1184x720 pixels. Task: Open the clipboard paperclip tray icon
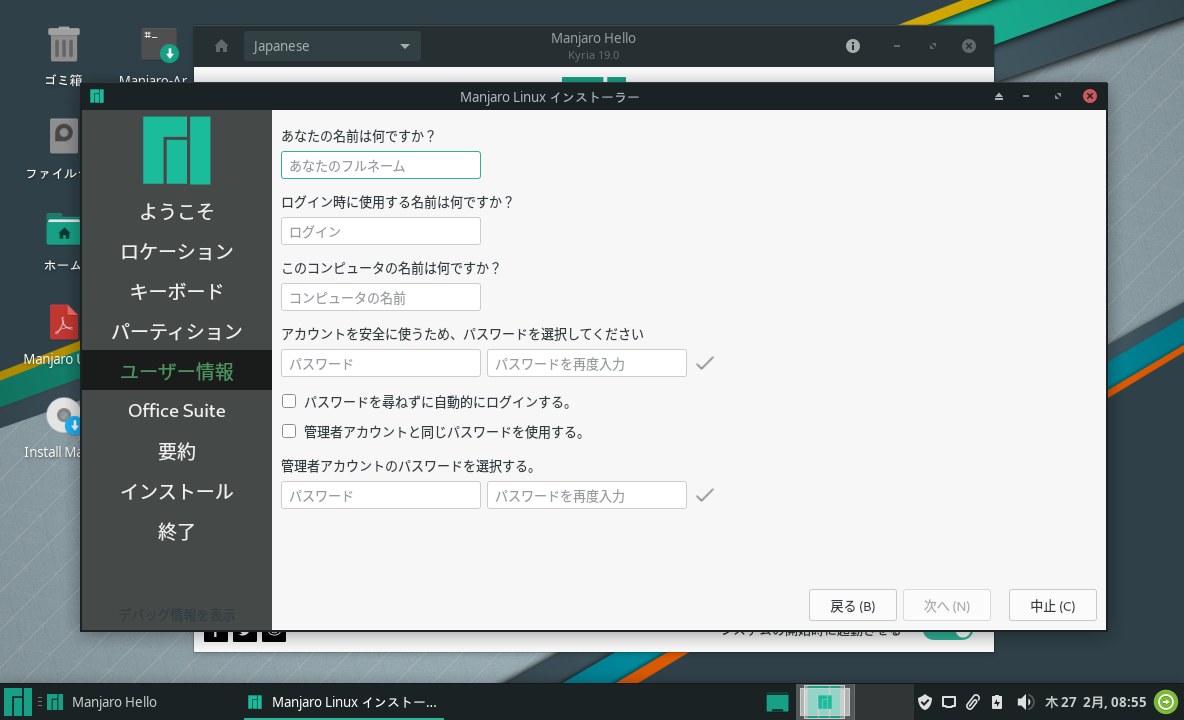(x=973, y=702)
